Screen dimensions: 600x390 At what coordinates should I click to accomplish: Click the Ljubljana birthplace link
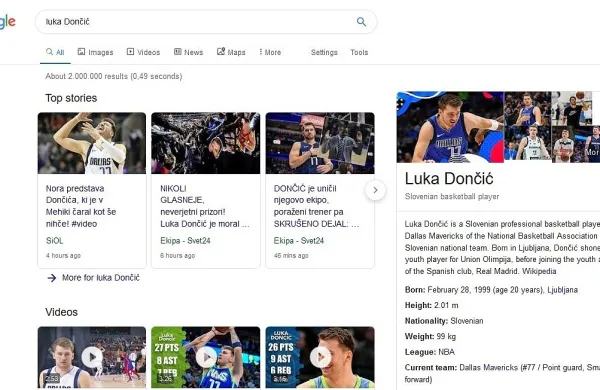pyautogui.click(x=562, y=290)
